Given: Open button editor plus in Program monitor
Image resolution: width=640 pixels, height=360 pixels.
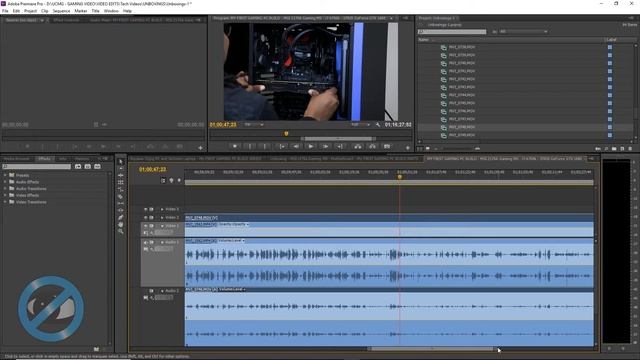Looking at the screenshot, I should [407, 148].
